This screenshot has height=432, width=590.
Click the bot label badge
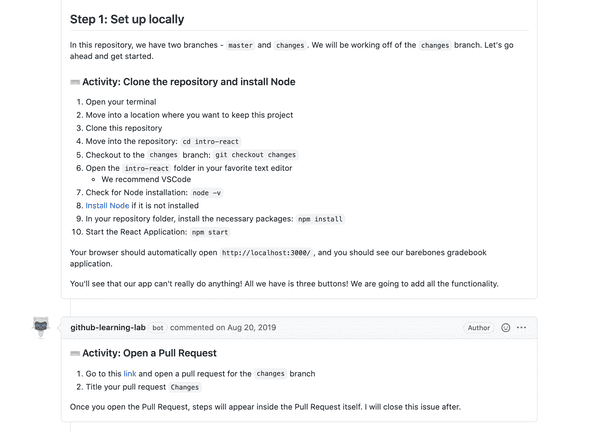[158, 328]
